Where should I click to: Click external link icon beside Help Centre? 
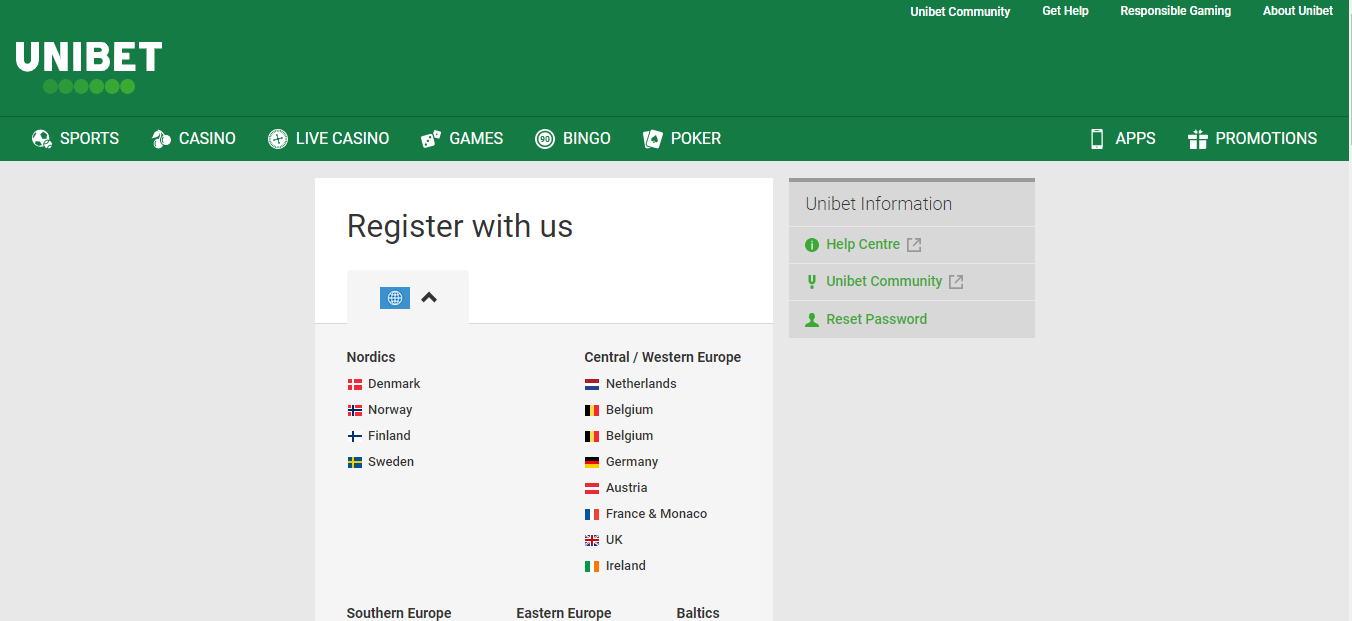914,245
